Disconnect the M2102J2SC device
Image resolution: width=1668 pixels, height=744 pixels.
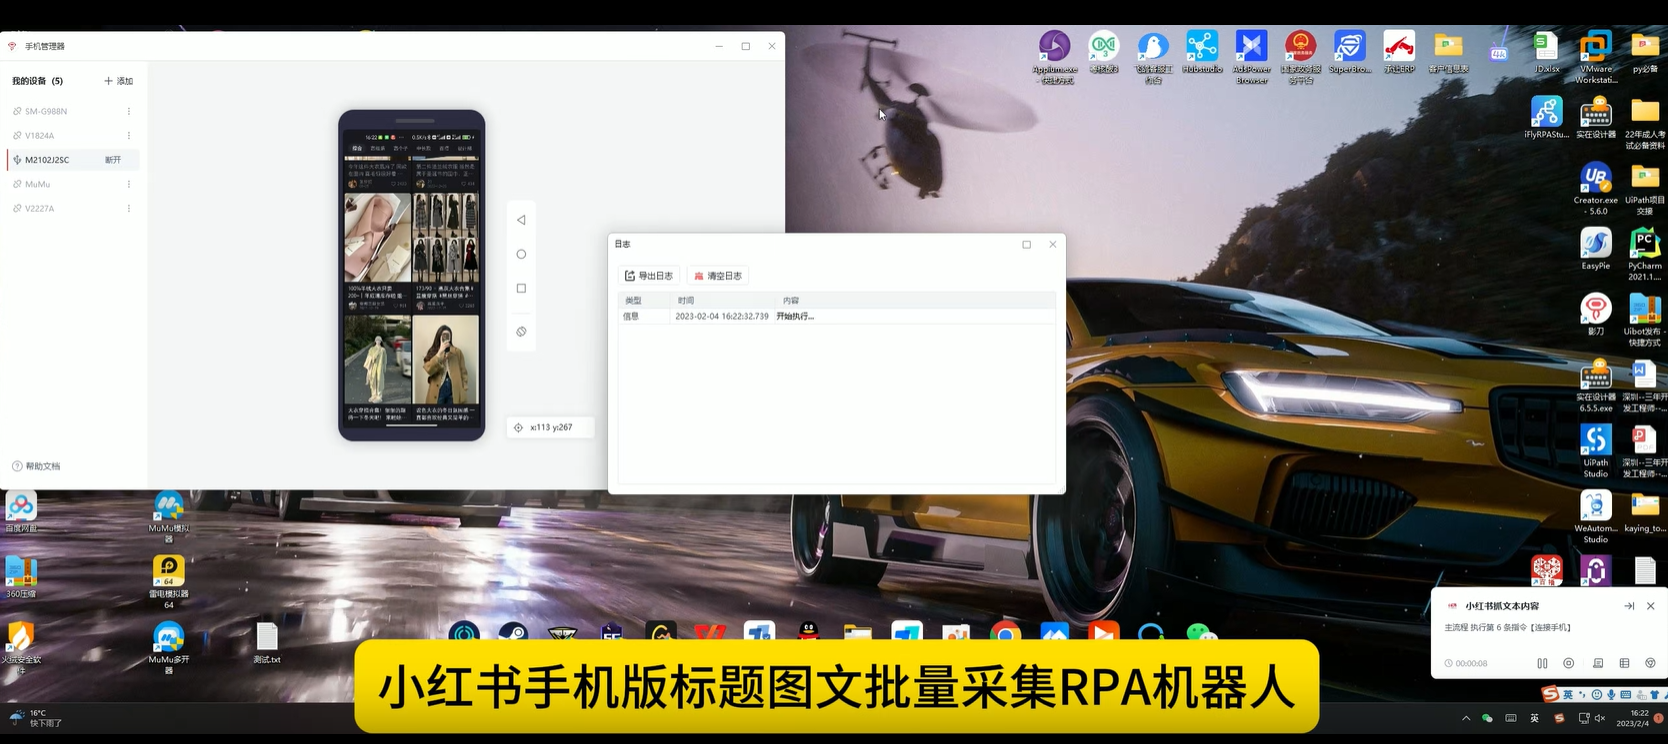pyautogui.click(x=113, y=160)
